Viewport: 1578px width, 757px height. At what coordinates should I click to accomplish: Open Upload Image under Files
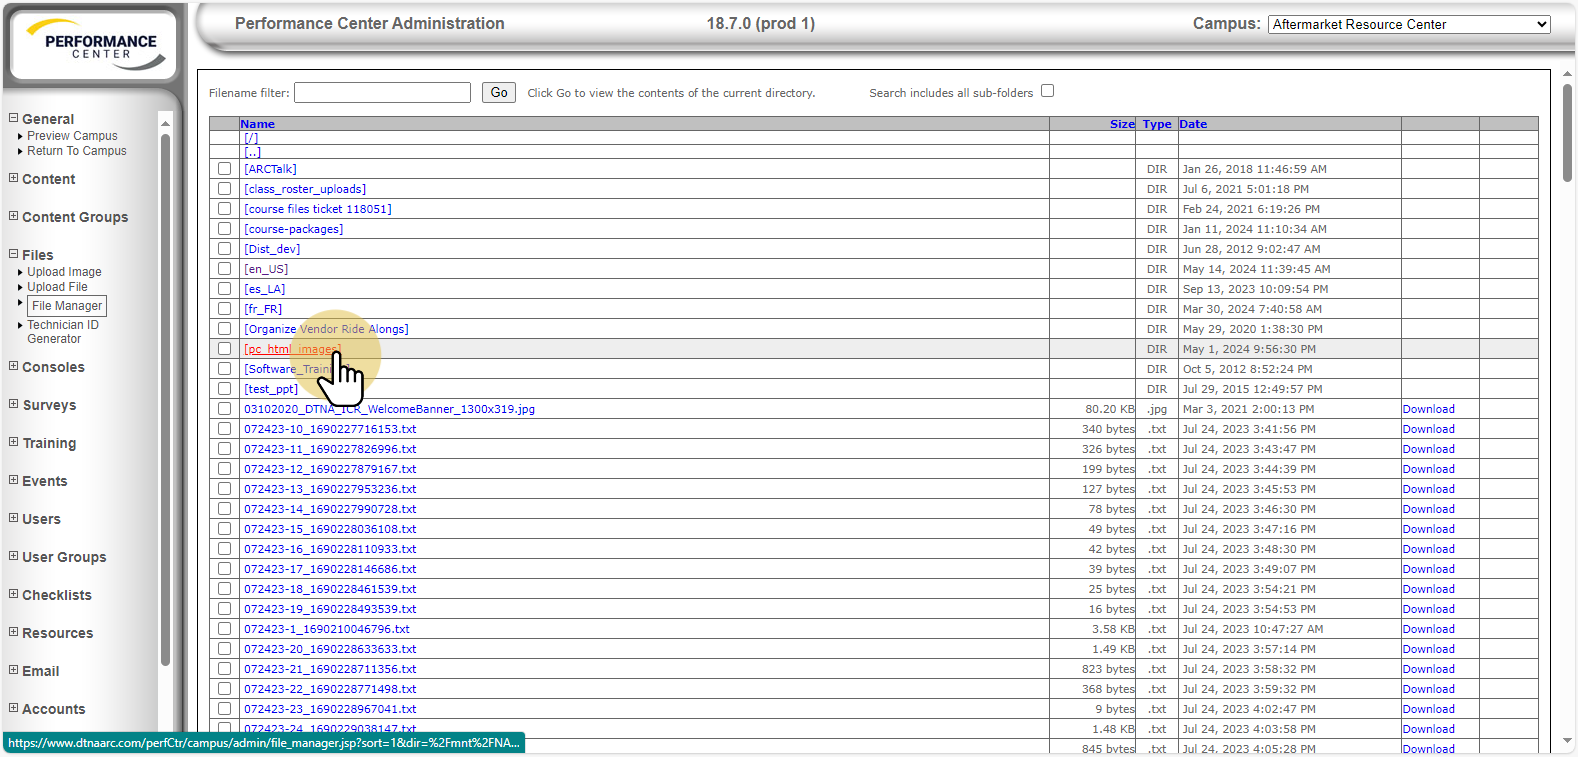pyautogui.click(x=64, y=272)
